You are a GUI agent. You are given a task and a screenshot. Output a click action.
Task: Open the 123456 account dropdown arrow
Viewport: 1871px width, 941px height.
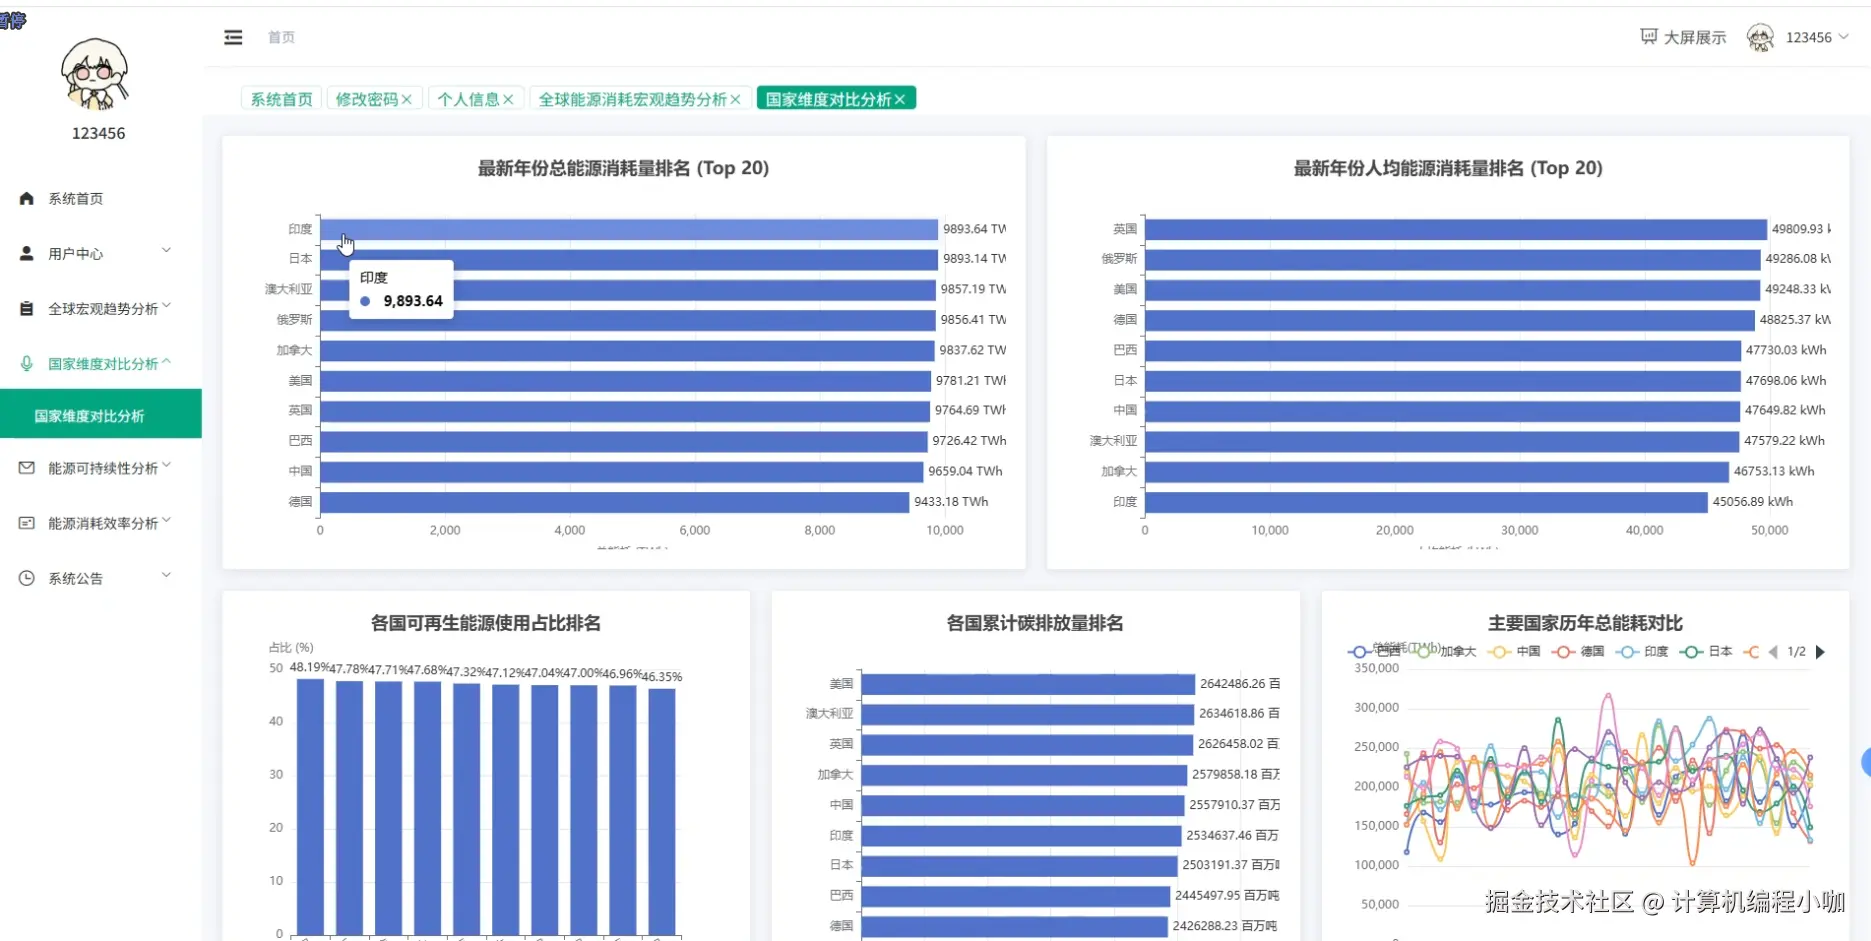[x=1844, y=37]
